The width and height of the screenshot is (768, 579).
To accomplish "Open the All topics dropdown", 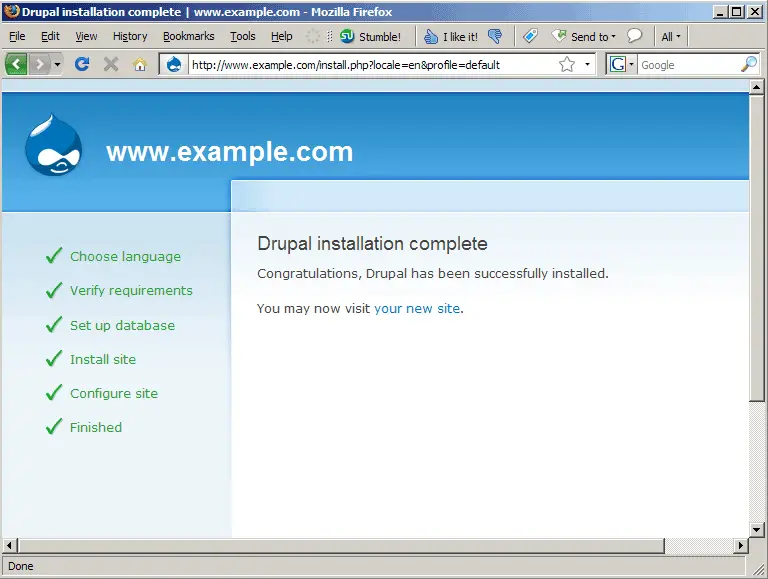I will pyautogui.click(x=671, y=37).
